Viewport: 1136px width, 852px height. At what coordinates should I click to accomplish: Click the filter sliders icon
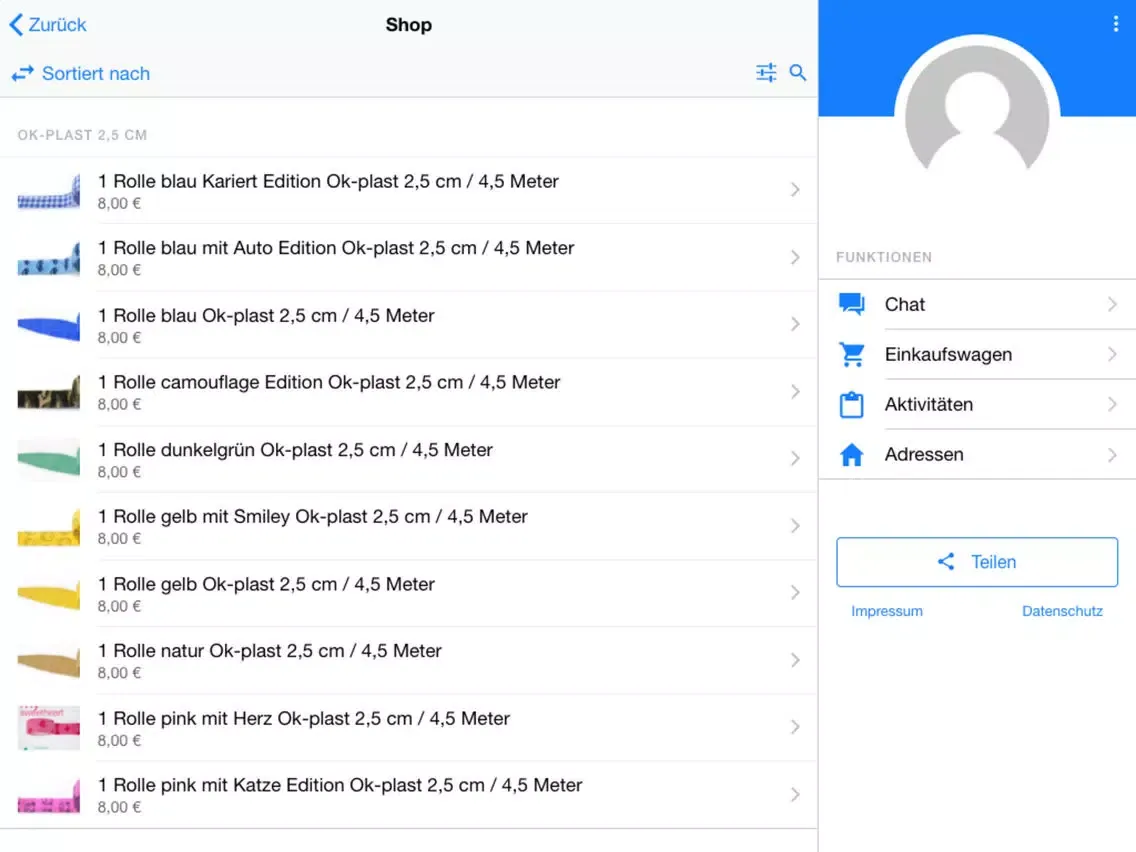point(766,73)
